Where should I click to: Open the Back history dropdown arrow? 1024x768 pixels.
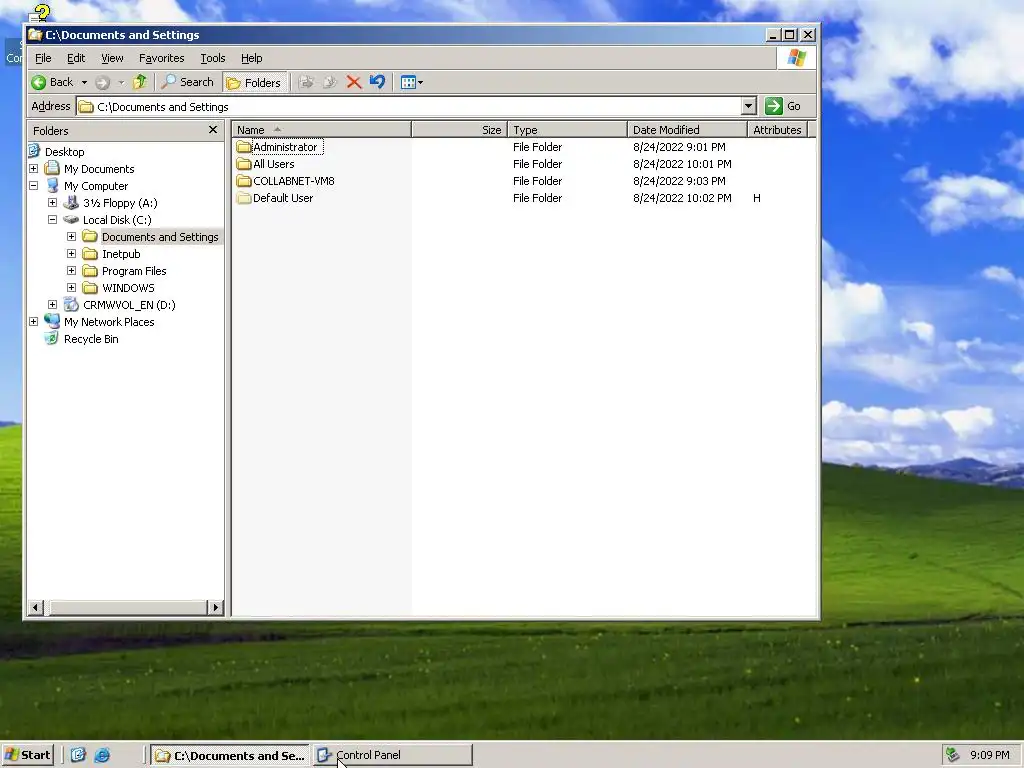click(84, 82)
